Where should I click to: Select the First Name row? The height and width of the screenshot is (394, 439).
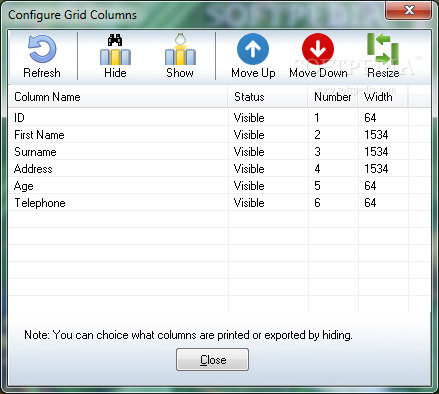[219, 135]
